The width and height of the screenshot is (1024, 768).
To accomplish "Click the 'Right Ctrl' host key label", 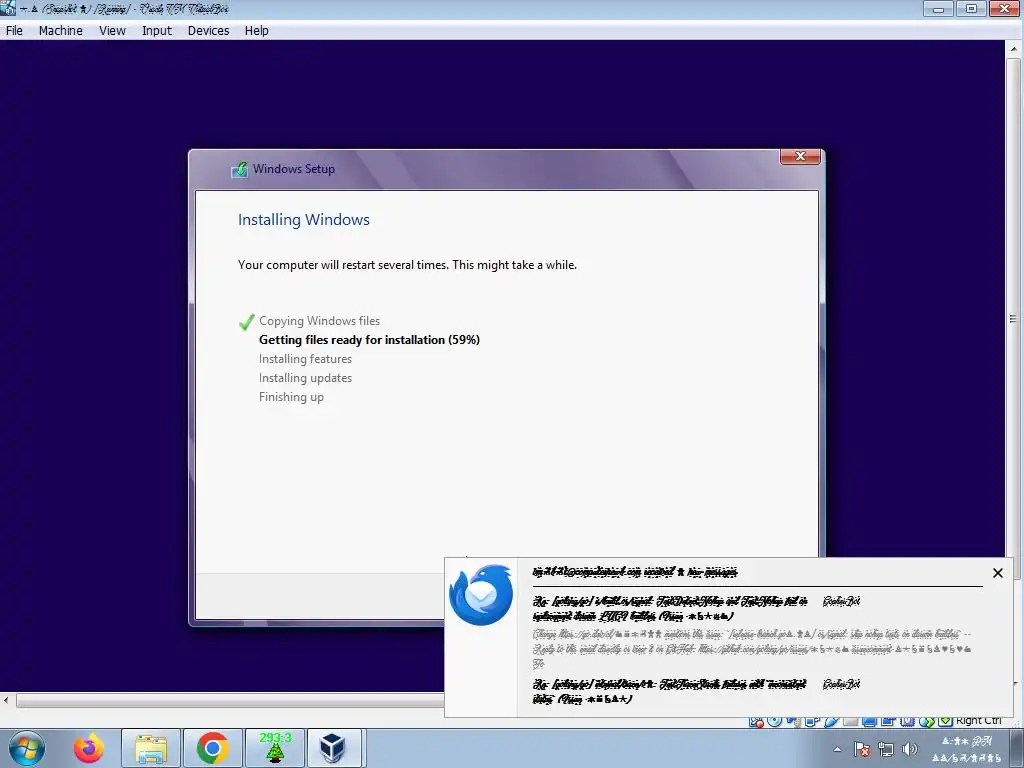I will (x=978, y=720).
